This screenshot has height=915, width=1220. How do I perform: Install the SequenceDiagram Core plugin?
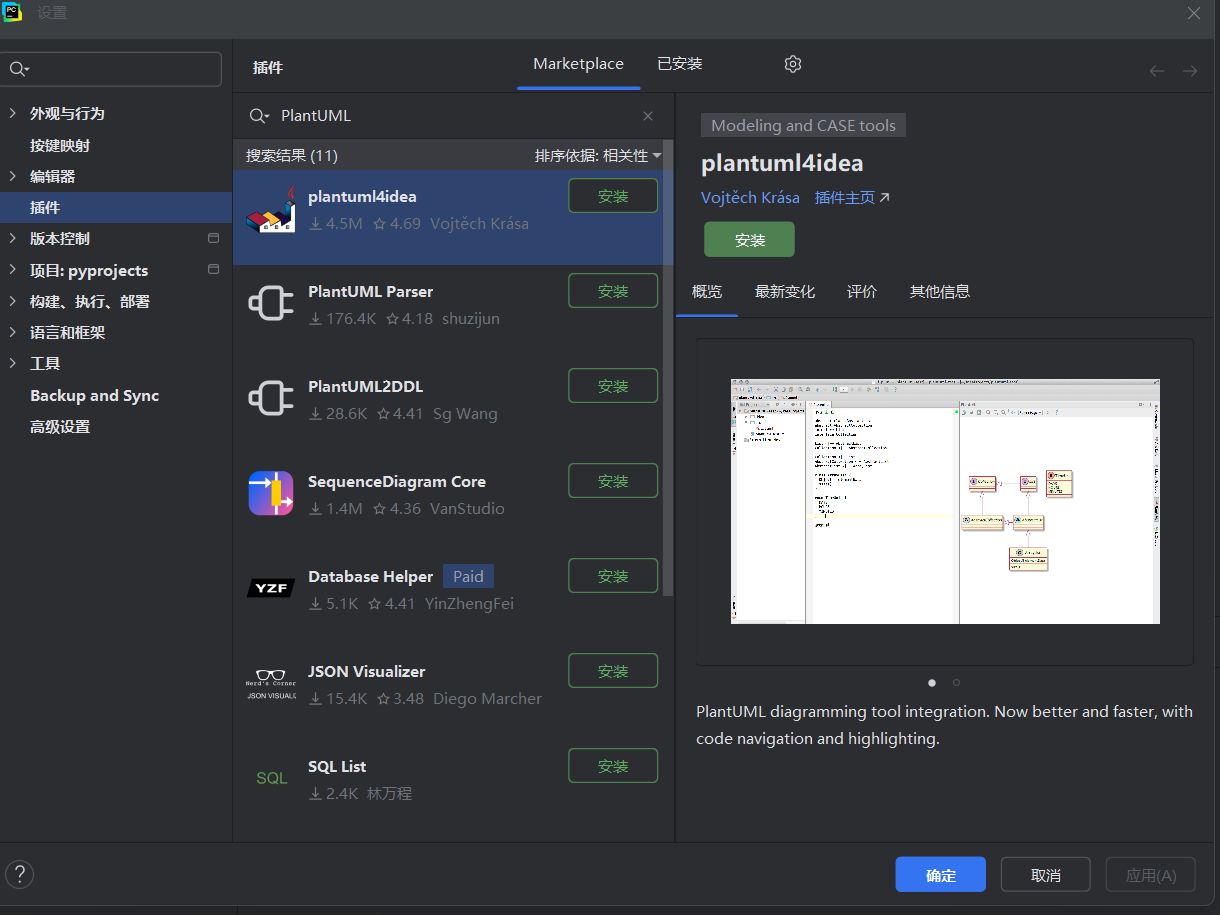(613, 481)
